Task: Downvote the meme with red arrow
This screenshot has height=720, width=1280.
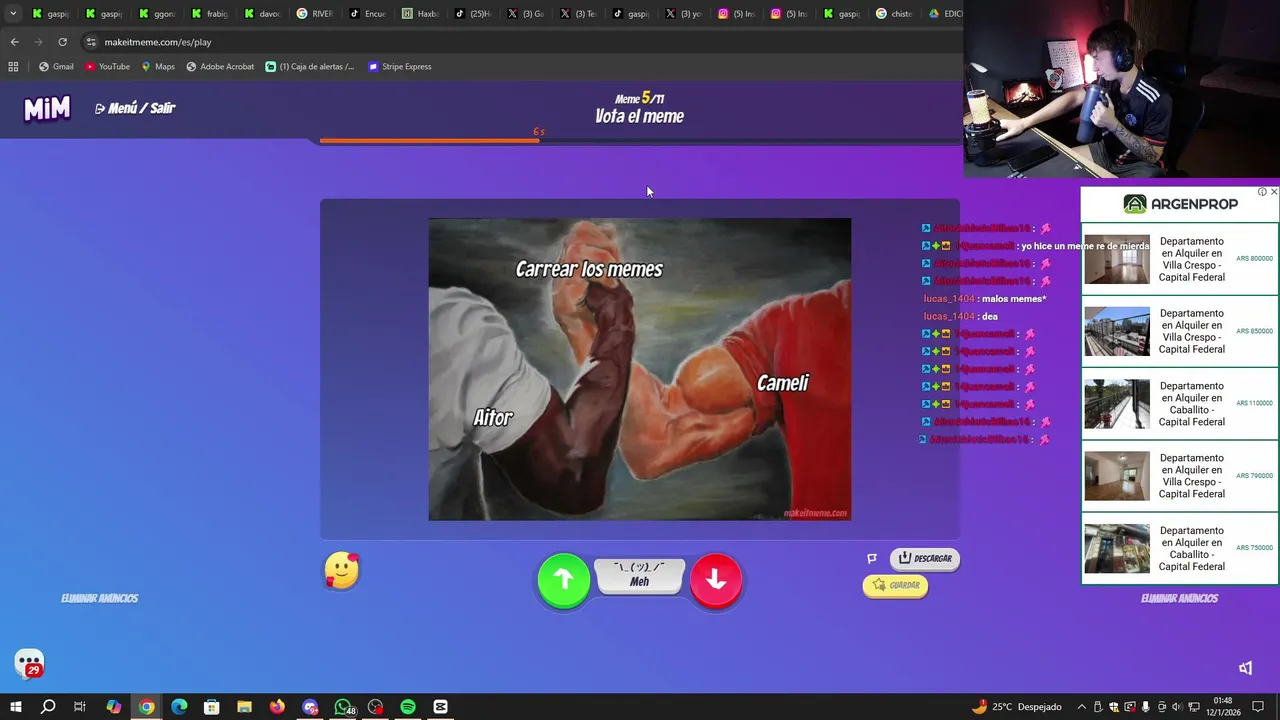Action: tap(716, 579)
